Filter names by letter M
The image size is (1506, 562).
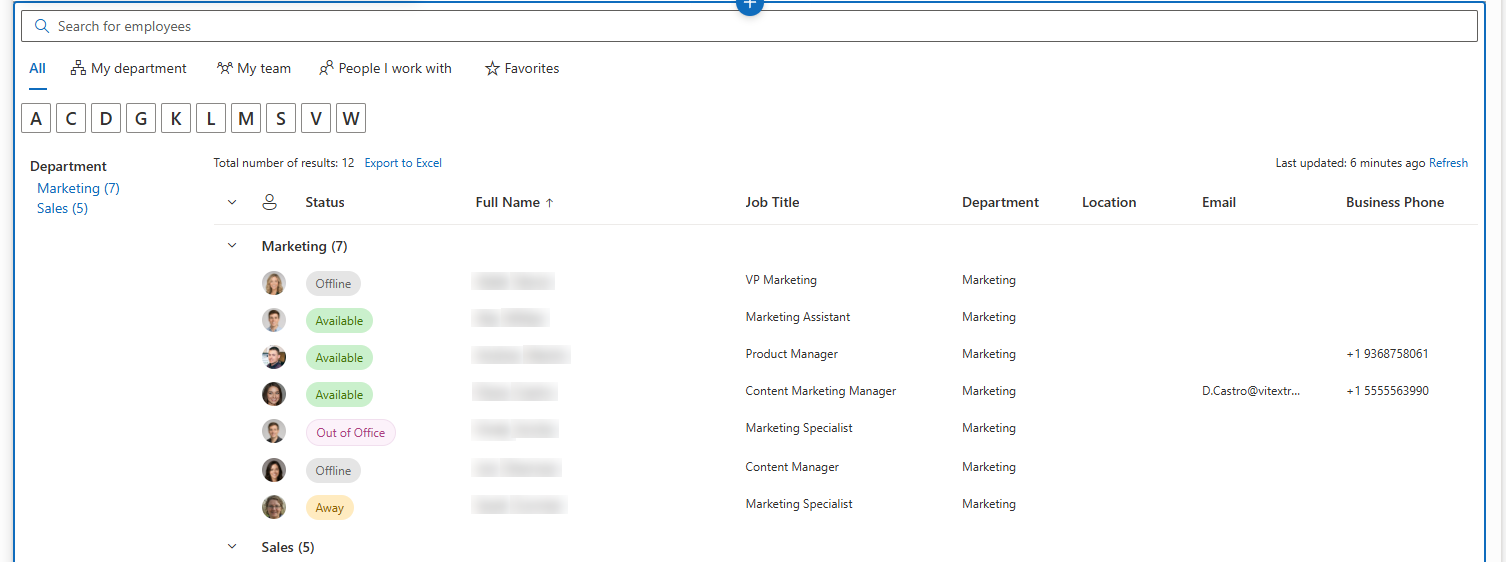[x=246, y=119]
